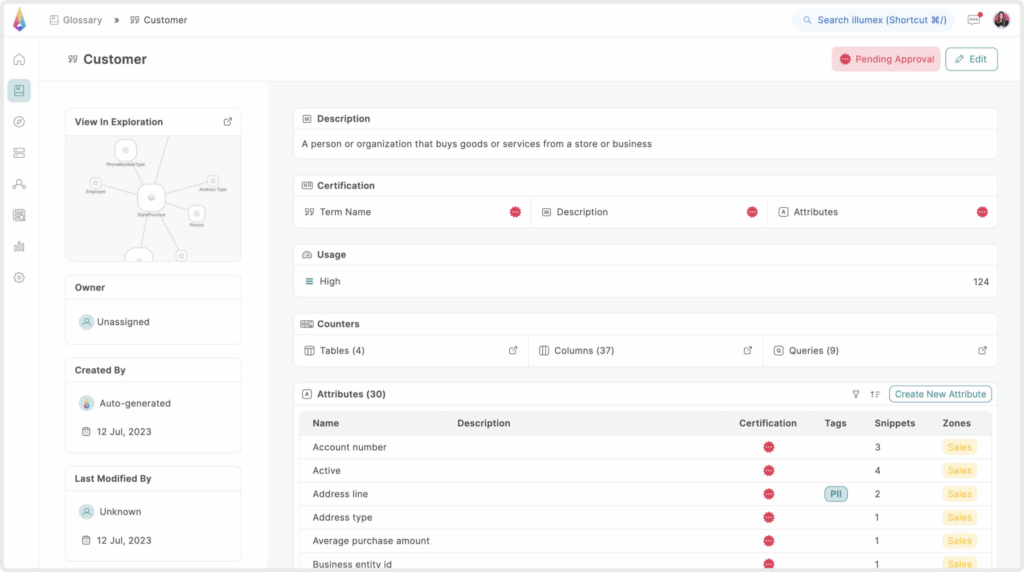This screenshot has width=1024, height=572.
Task: Open the chat messages icon in header
Action: (973, 20)
